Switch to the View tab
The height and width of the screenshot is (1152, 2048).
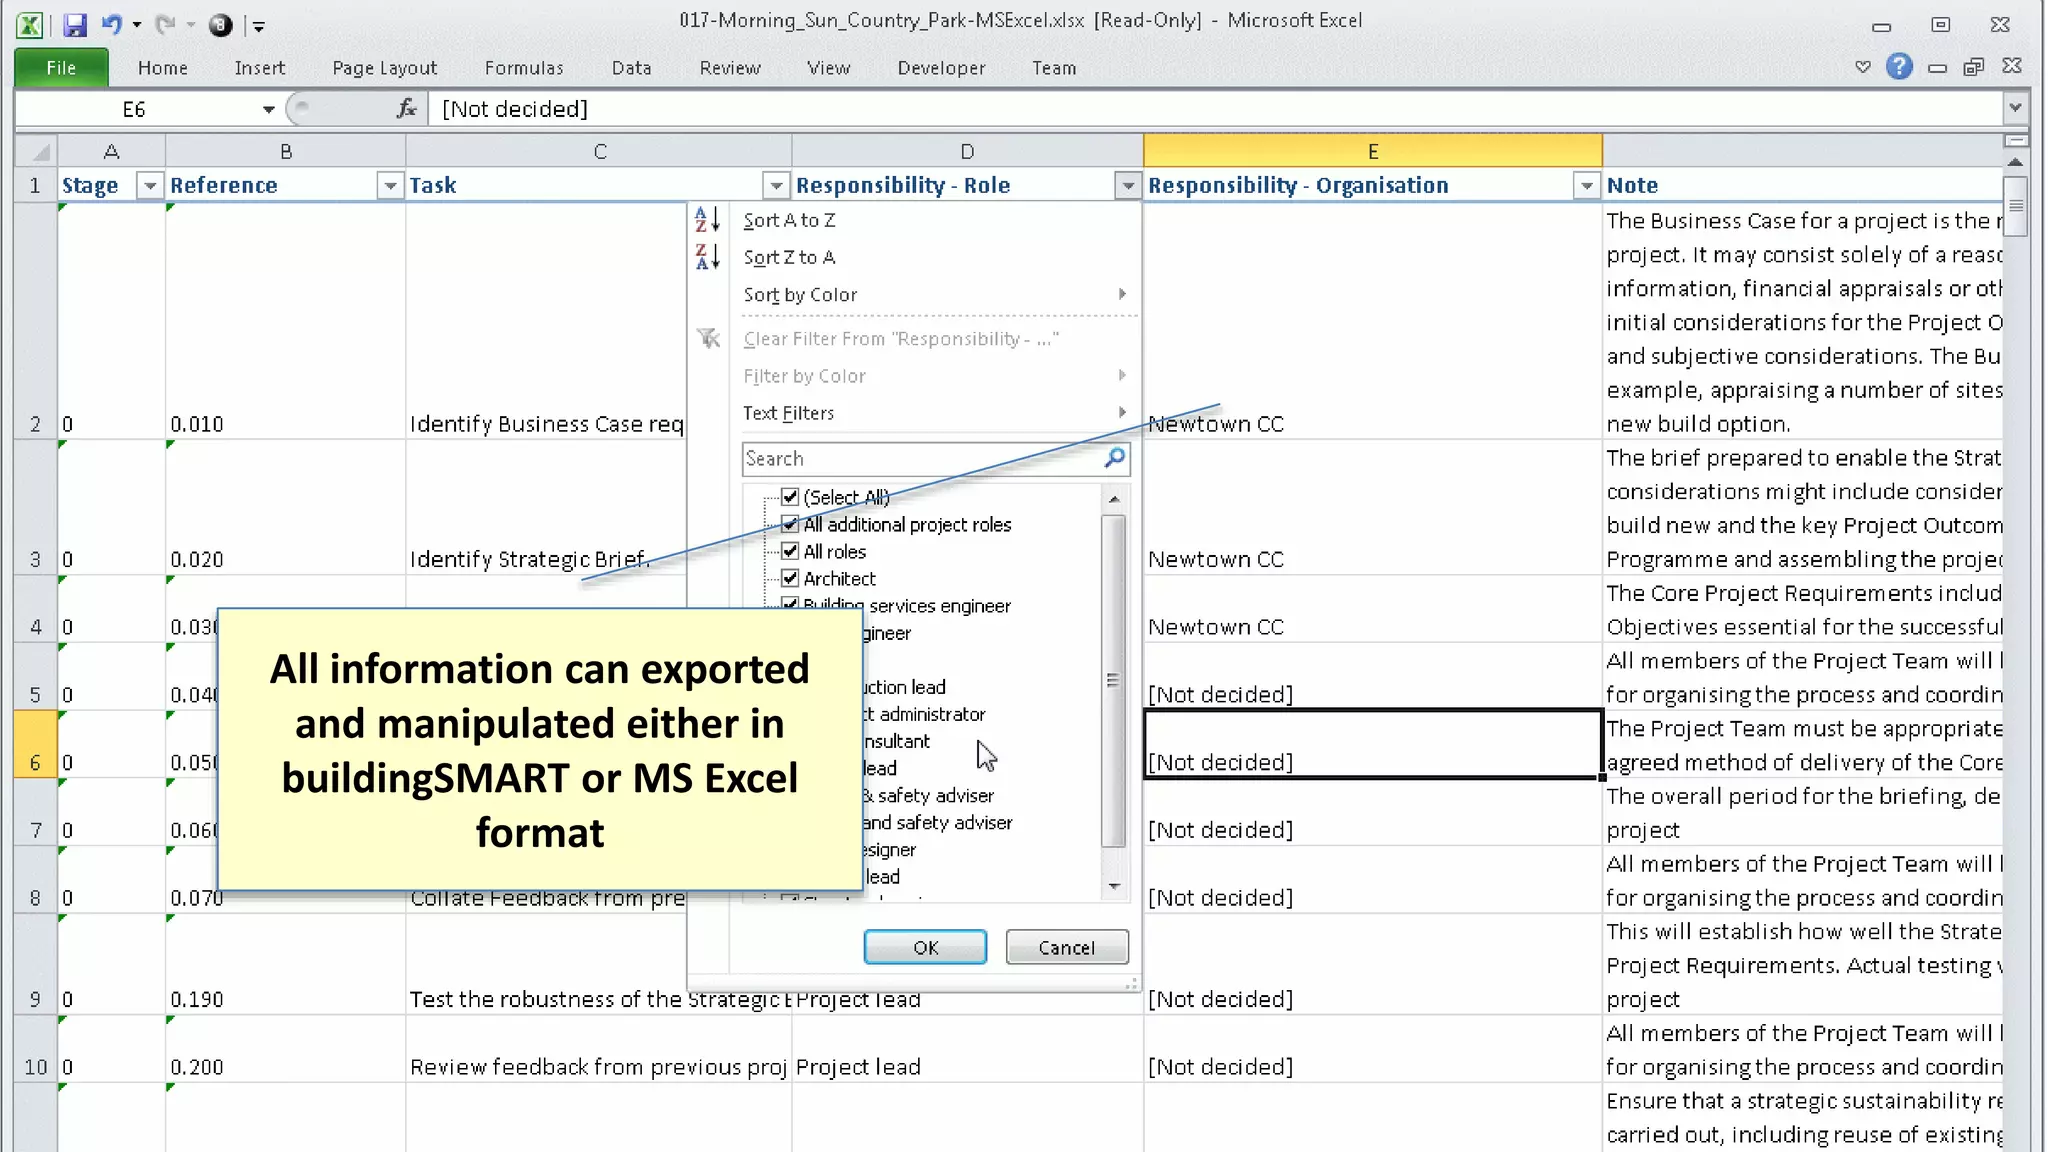(x=829, y=68)
